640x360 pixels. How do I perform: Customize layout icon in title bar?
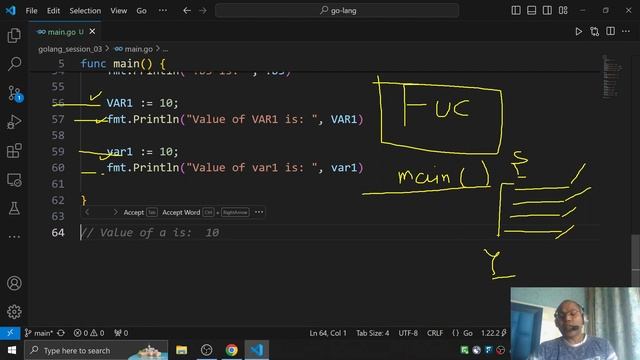click(563, 11)
